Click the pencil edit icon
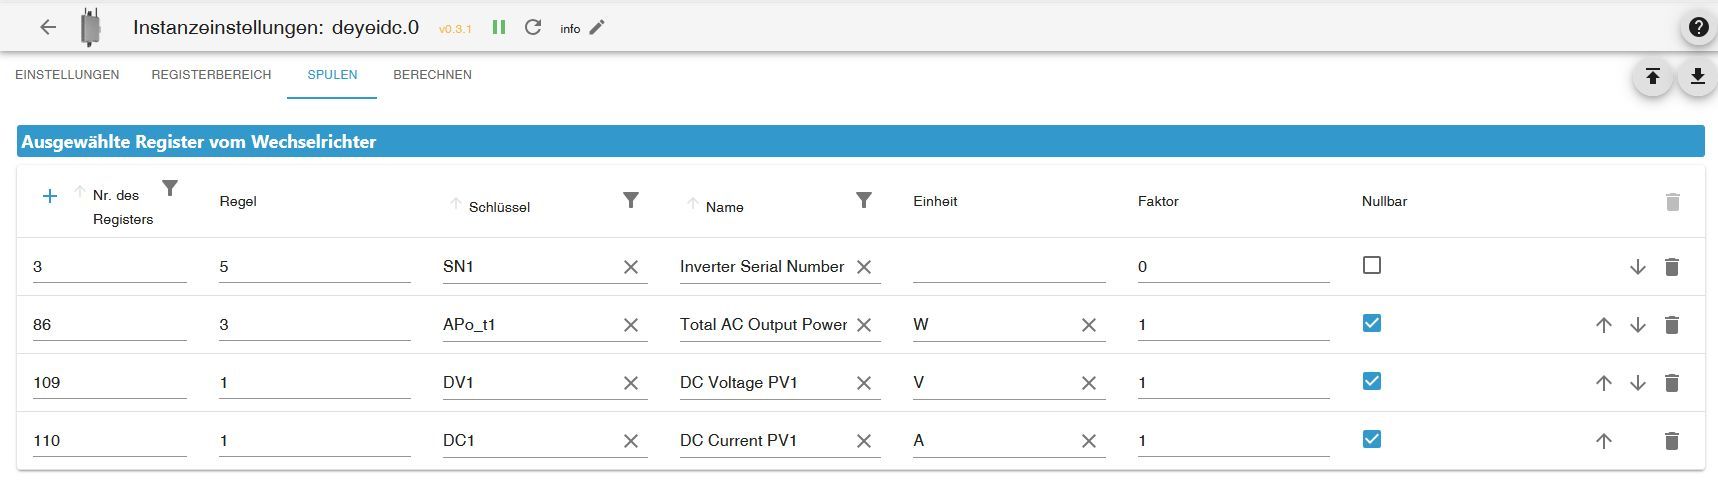 coord(597,28)
